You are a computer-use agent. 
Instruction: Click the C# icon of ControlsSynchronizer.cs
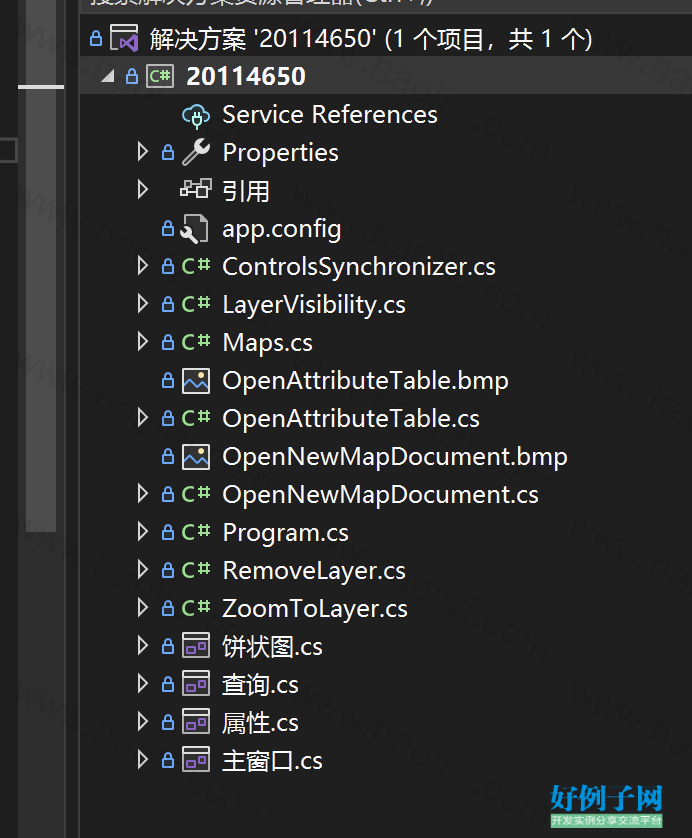196,266
